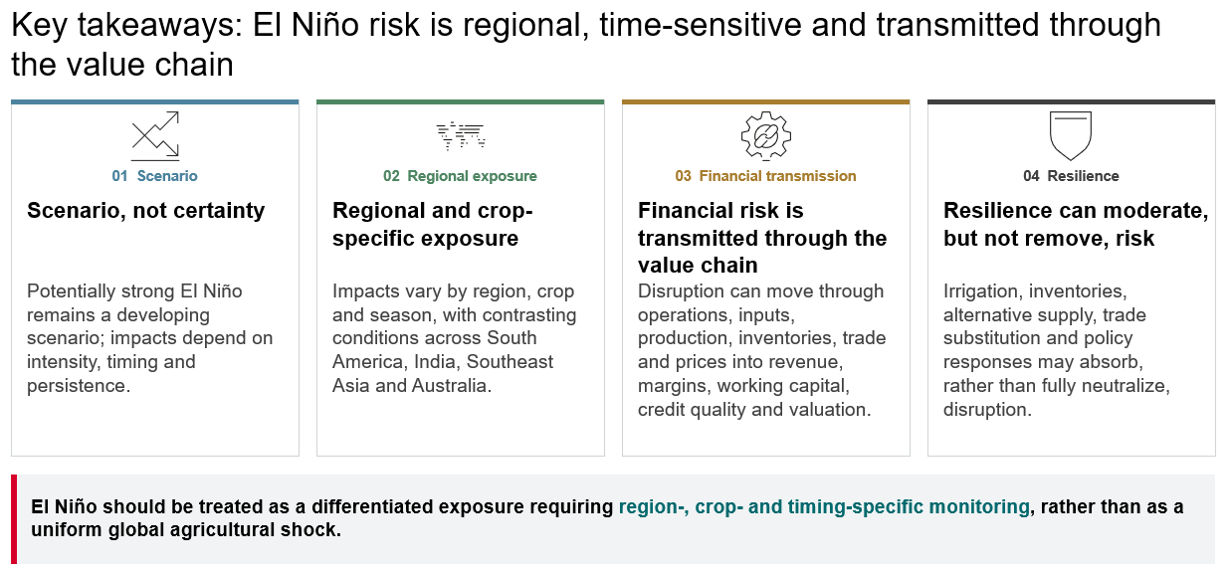Screen dimensions: 1228x573
Task: Click the crossing arrows scenario icon
Action: pyautogui.click(x=155, y=135)
